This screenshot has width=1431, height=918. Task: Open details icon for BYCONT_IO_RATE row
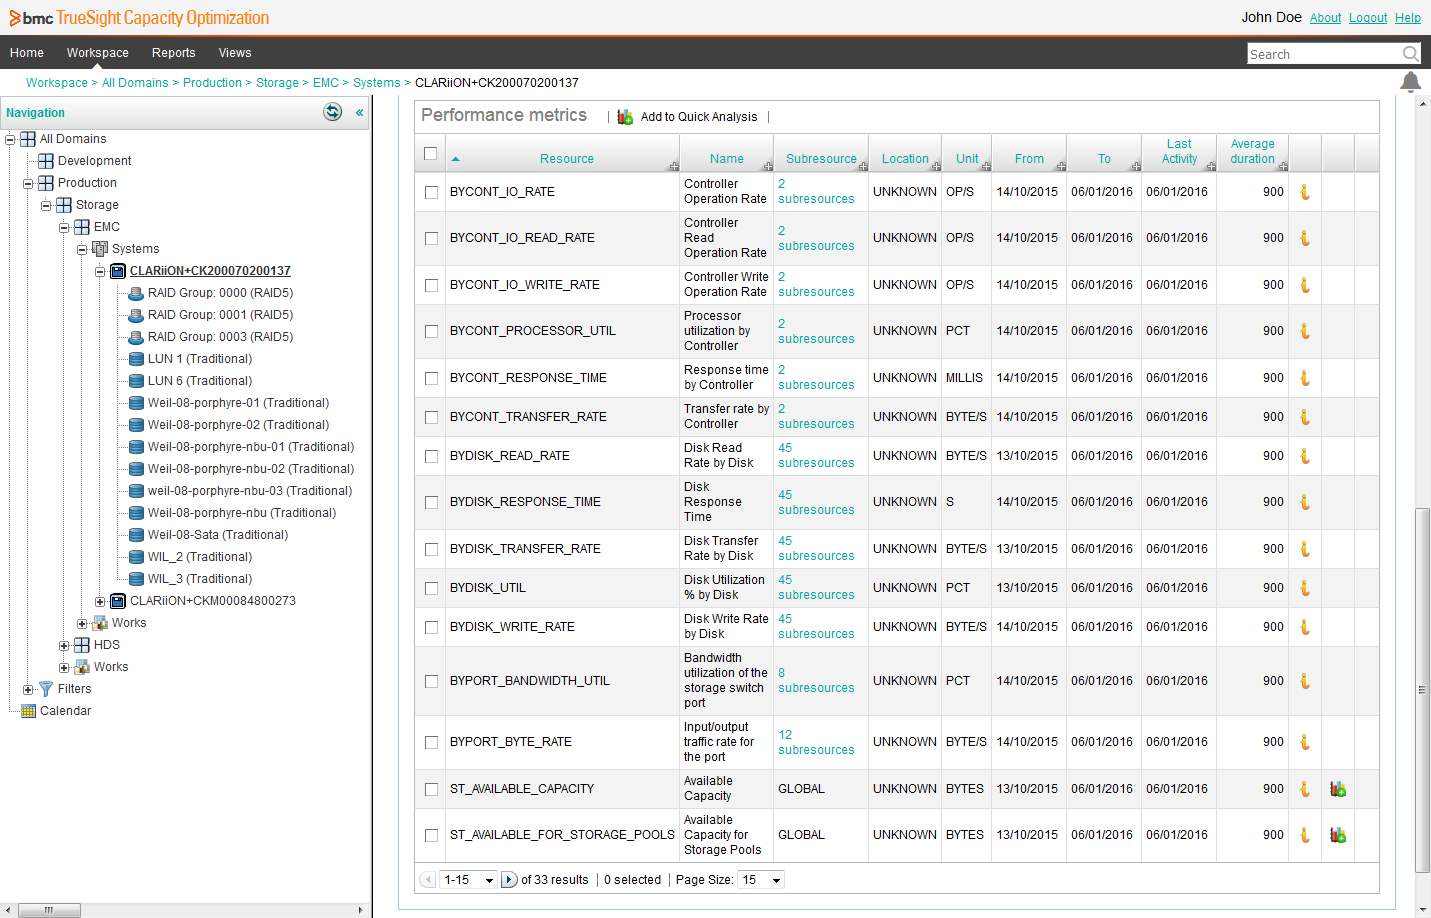(1305, 192)
